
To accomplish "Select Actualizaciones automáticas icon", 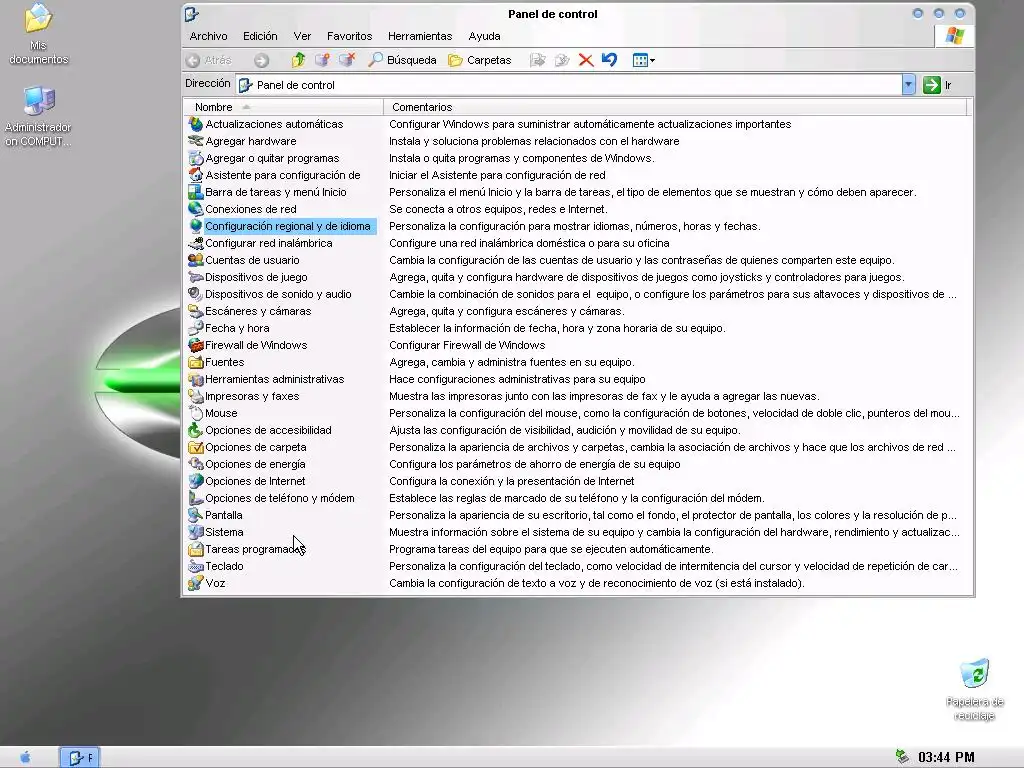I will coord(195,123).
